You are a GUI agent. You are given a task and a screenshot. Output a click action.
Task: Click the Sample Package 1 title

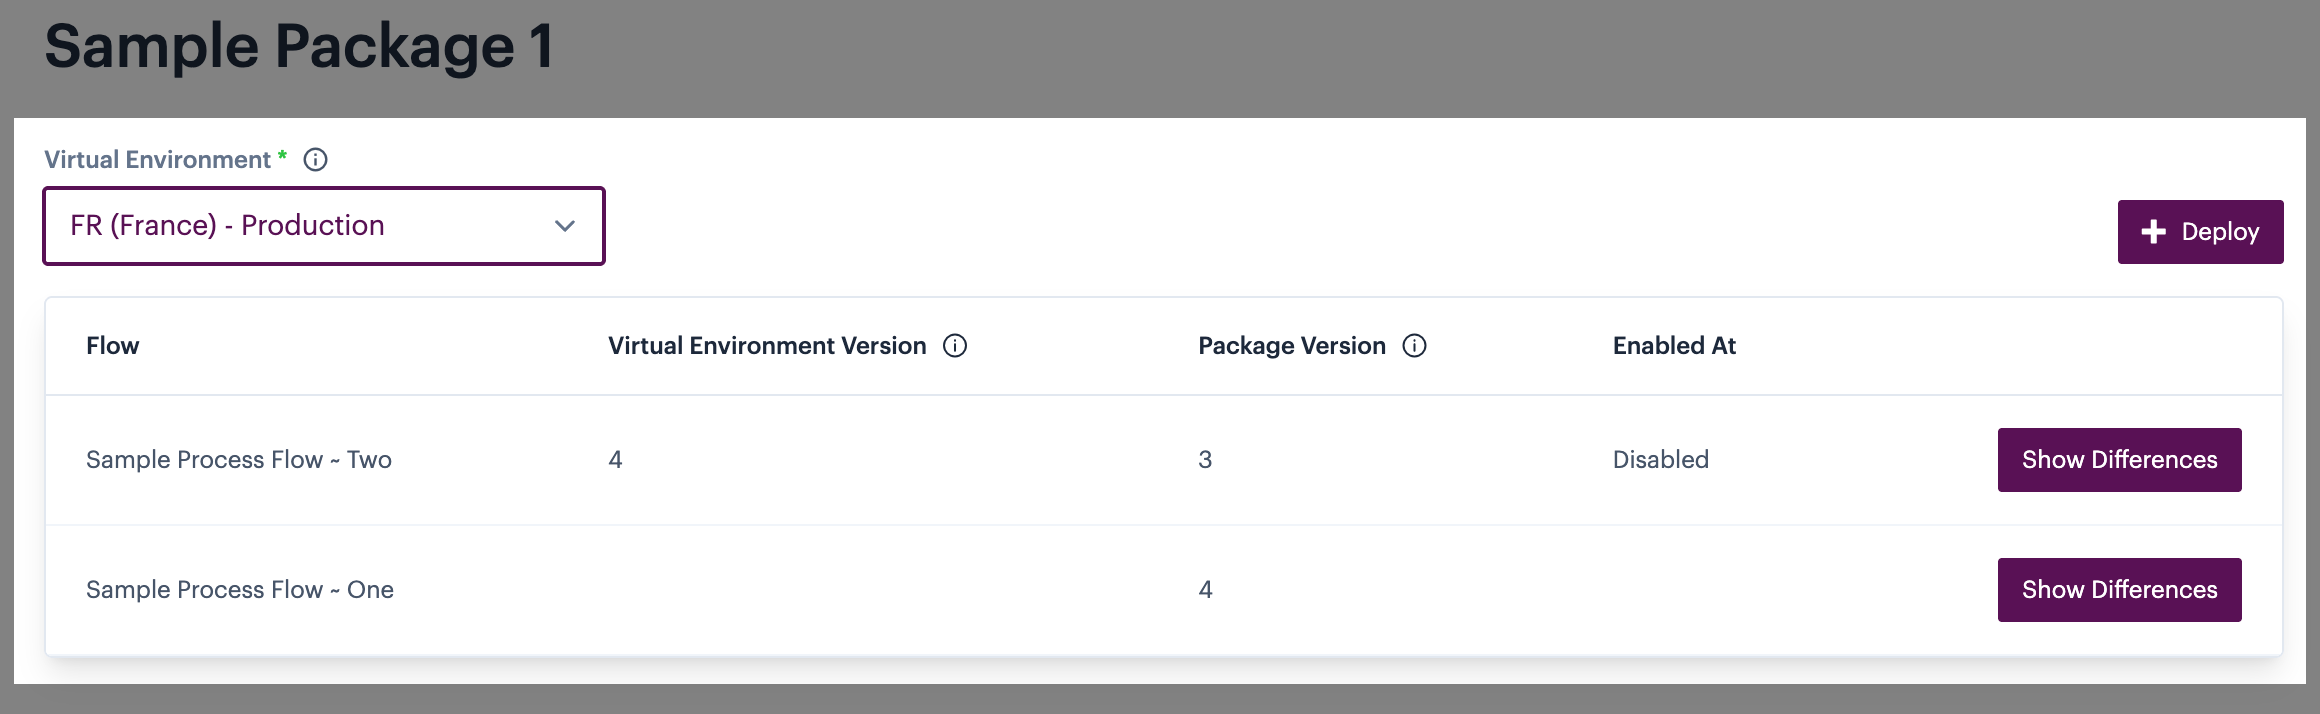click(298, 46)
